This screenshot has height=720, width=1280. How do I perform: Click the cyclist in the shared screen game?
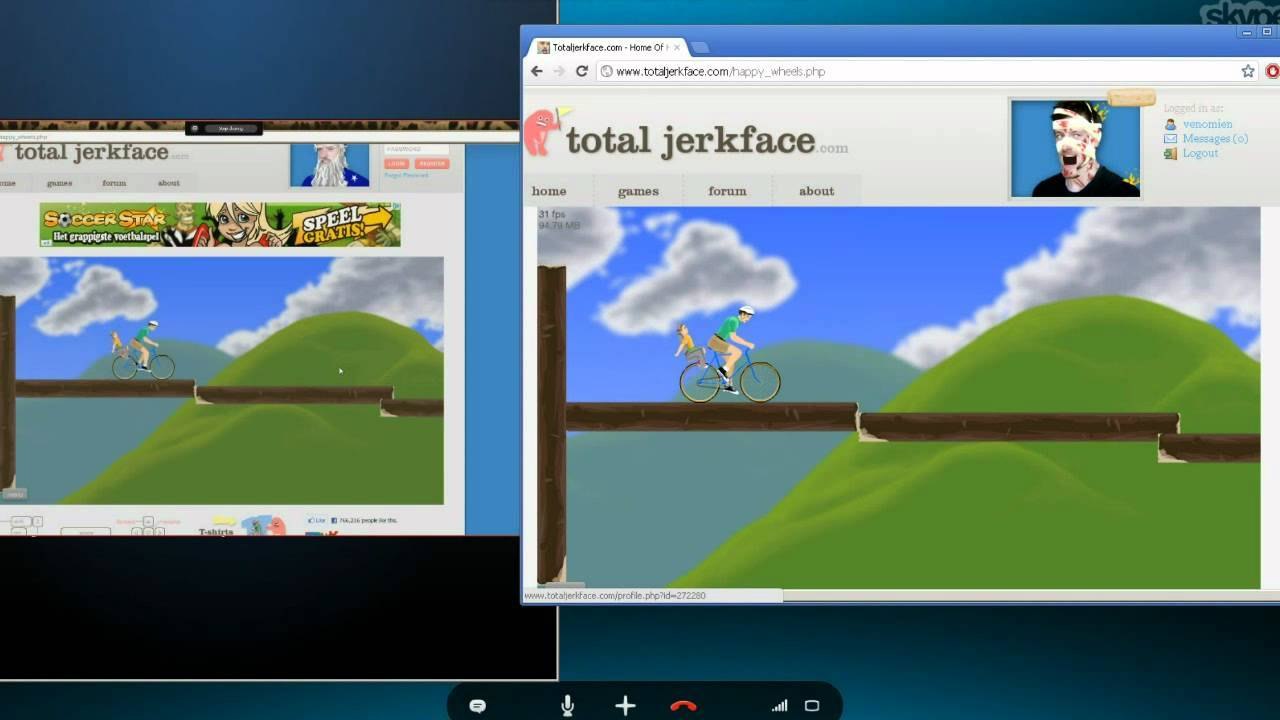tap(143, 351)
